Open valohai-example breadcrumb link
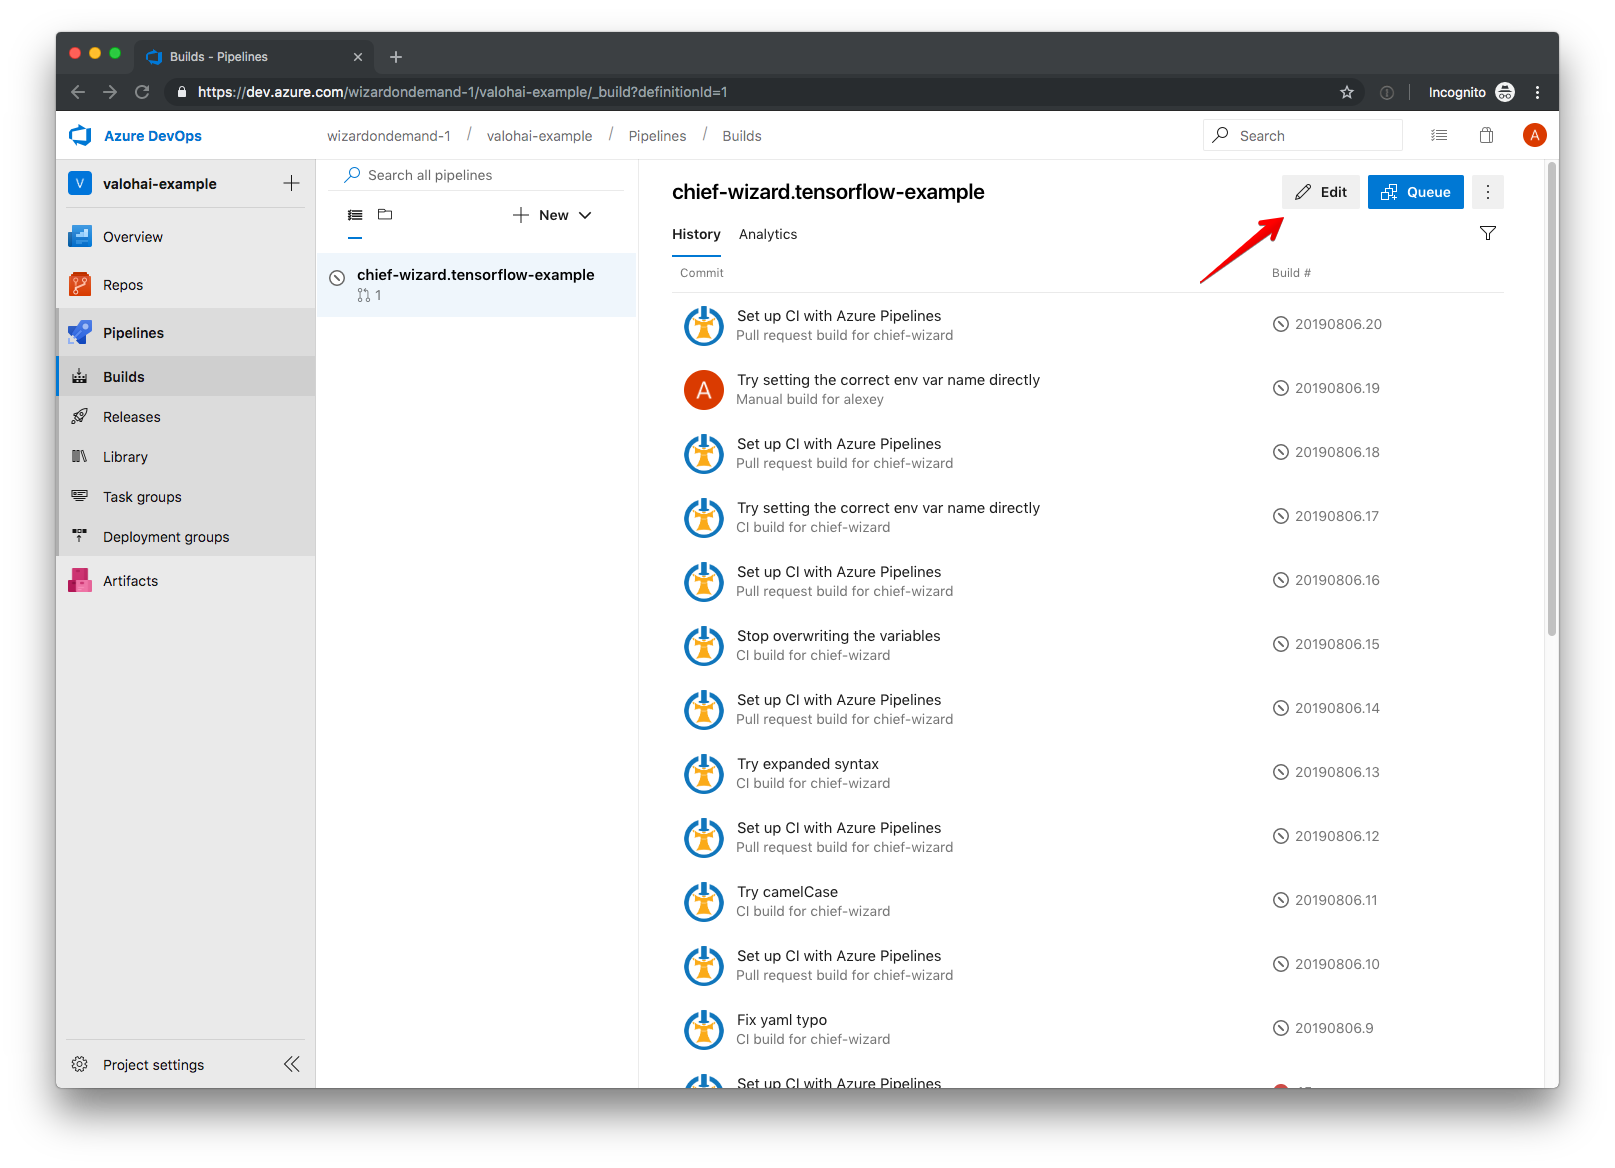 click(540, 136)
